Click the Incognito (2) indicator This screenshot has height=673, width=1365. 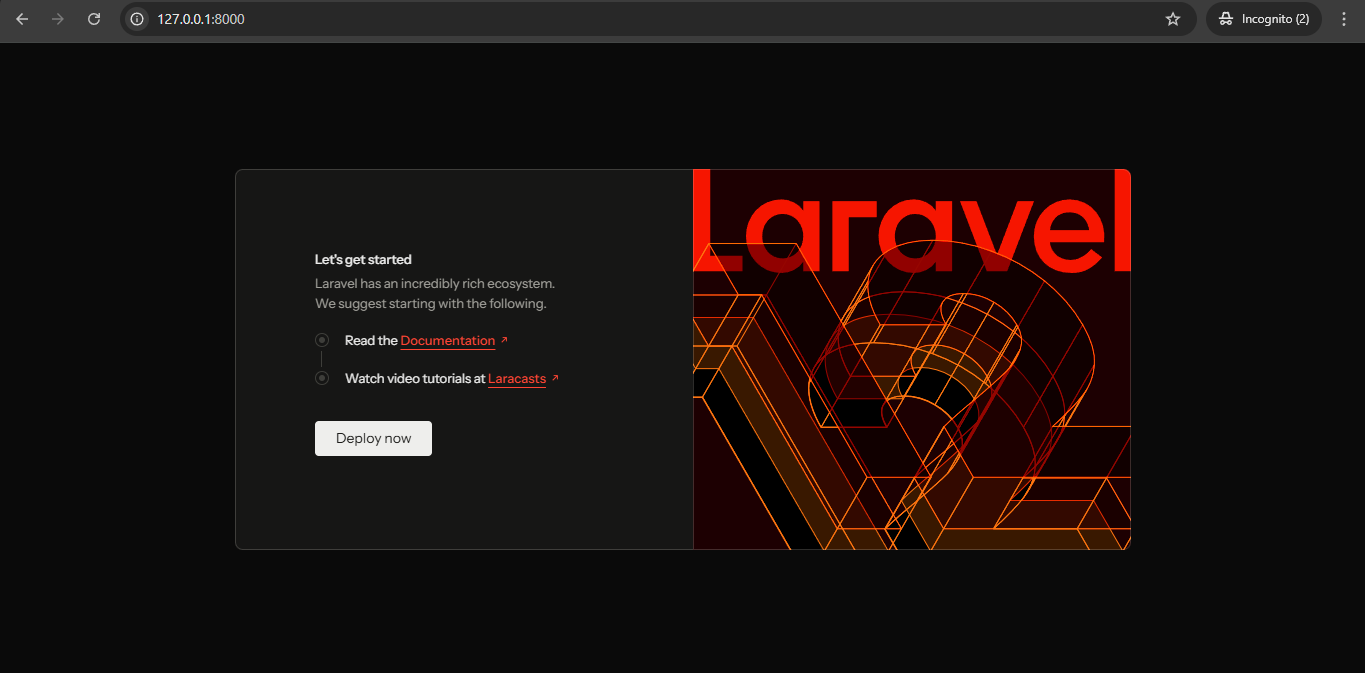point(1264,19)
